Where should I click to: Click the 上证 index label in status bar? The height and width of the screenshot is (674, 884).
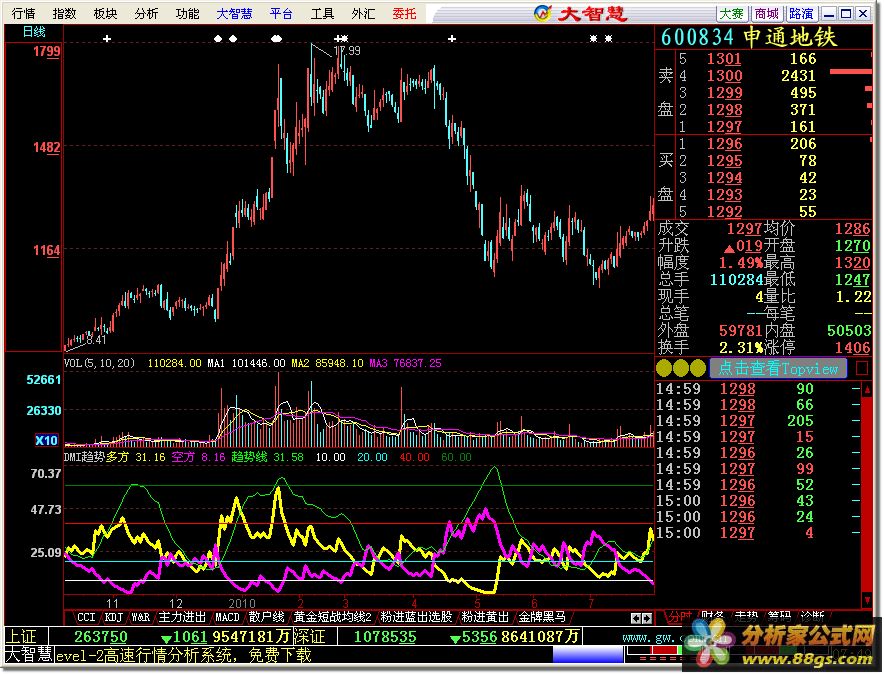[x=21, y=637]
